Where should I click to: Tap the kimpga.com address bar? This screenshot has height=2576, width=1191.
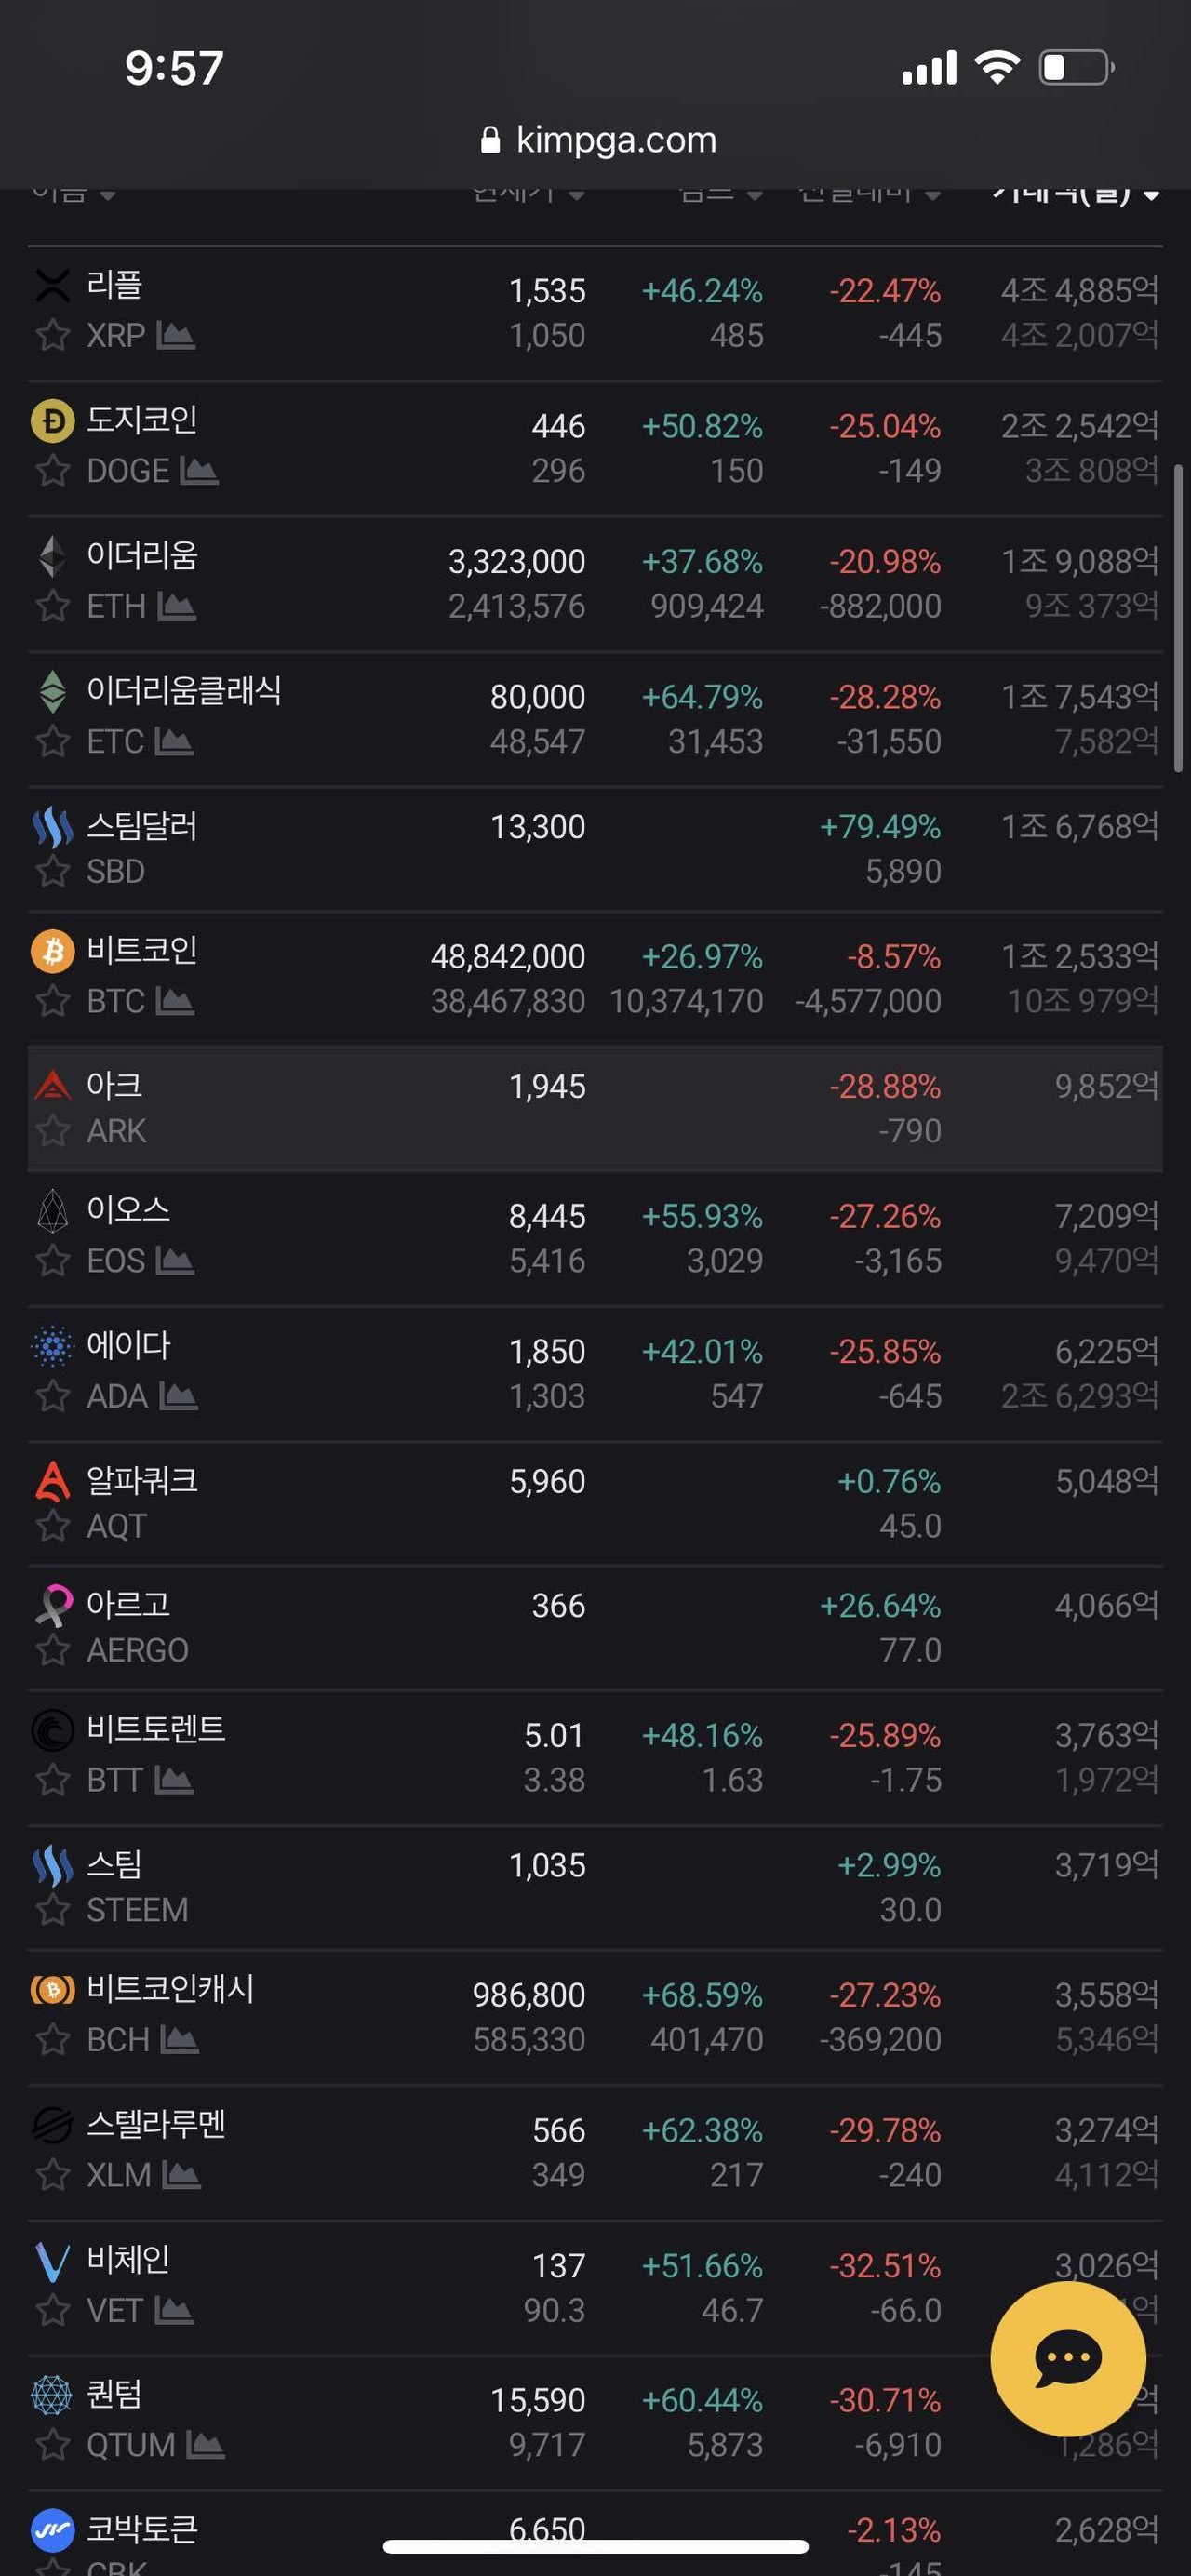pyautogui.click(x=598, y=140)
